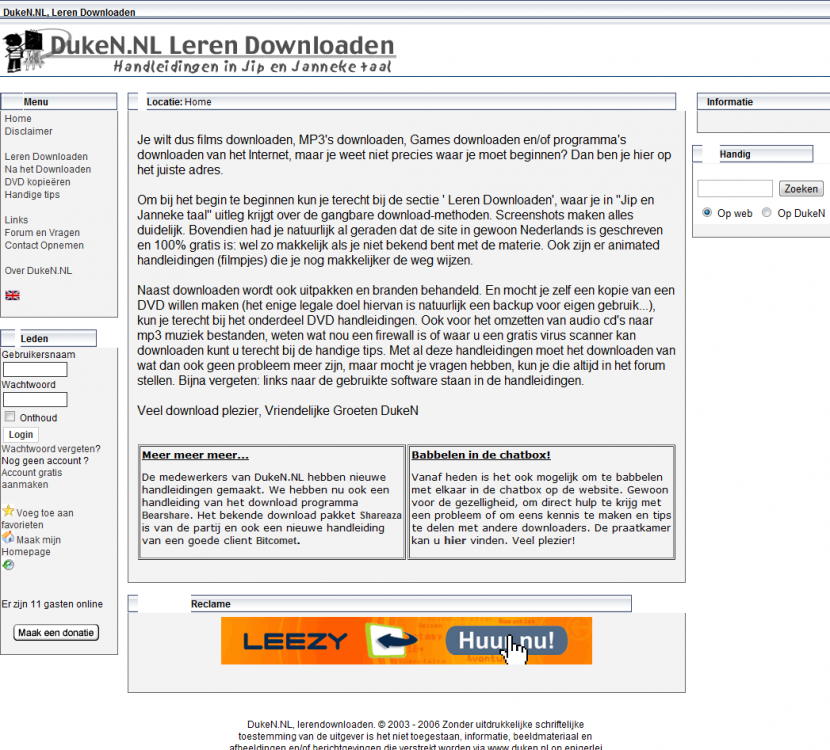
Task: Focus the Gebruikersnaam input field
Action: (x=35, y=370)
